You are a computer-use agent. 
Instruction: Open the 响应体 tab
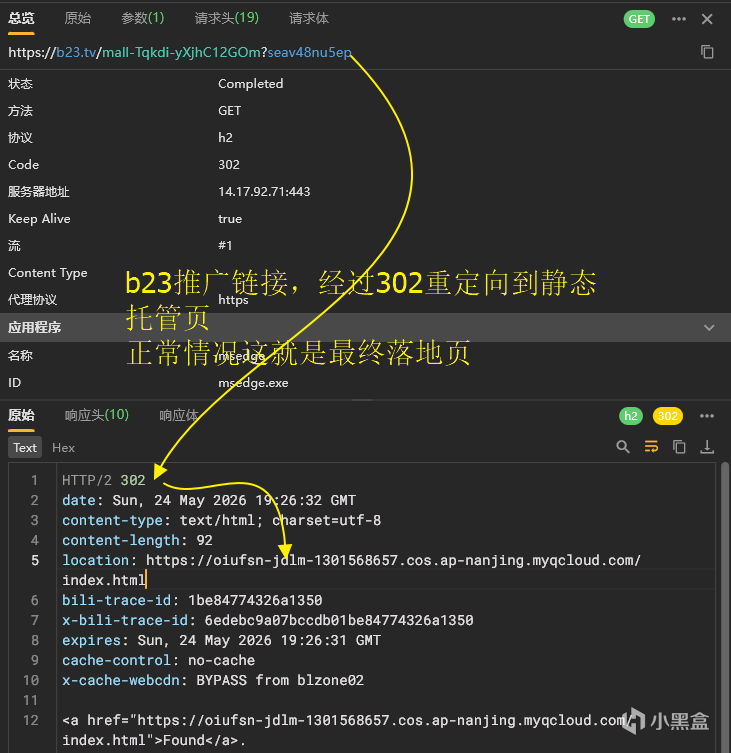click(179, 415)
